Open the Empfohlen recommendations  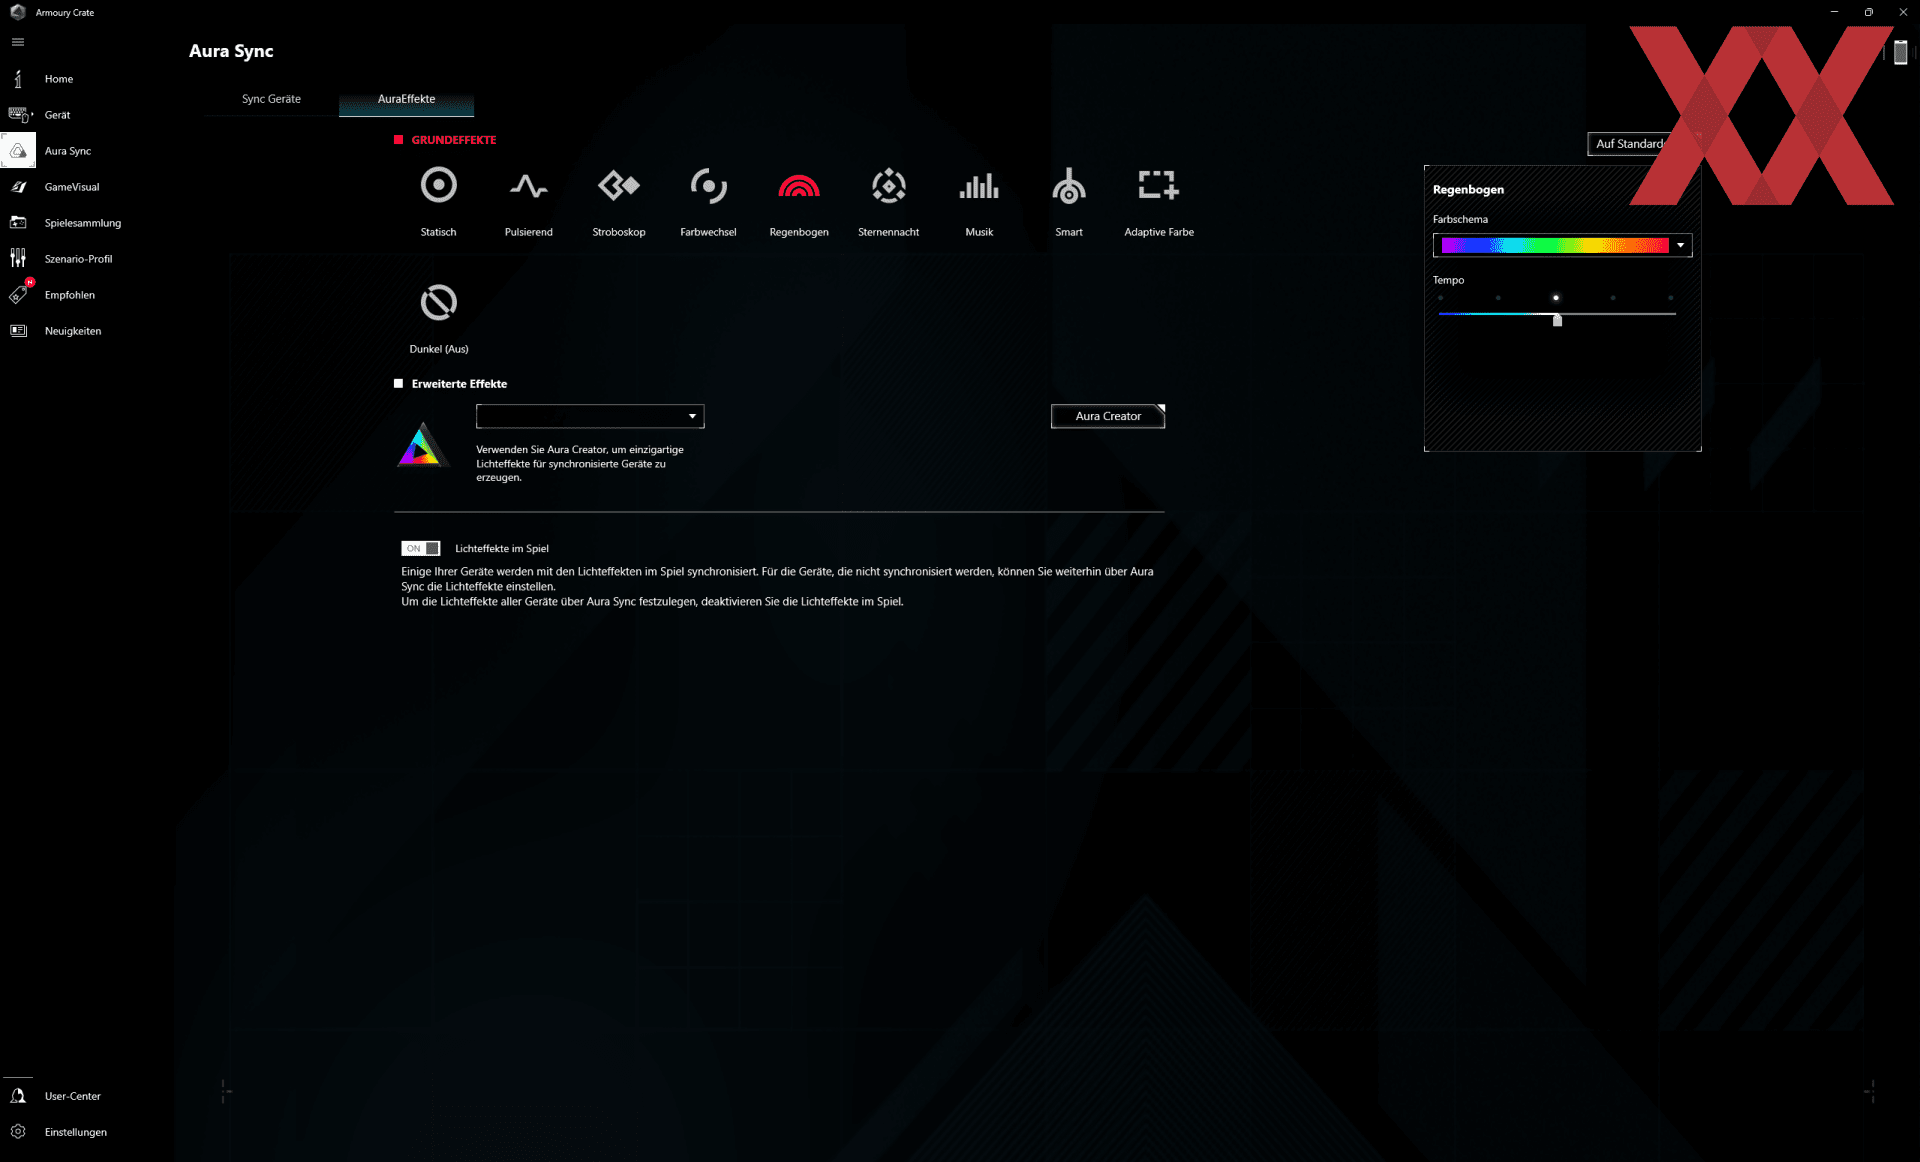tap(69, 295)
